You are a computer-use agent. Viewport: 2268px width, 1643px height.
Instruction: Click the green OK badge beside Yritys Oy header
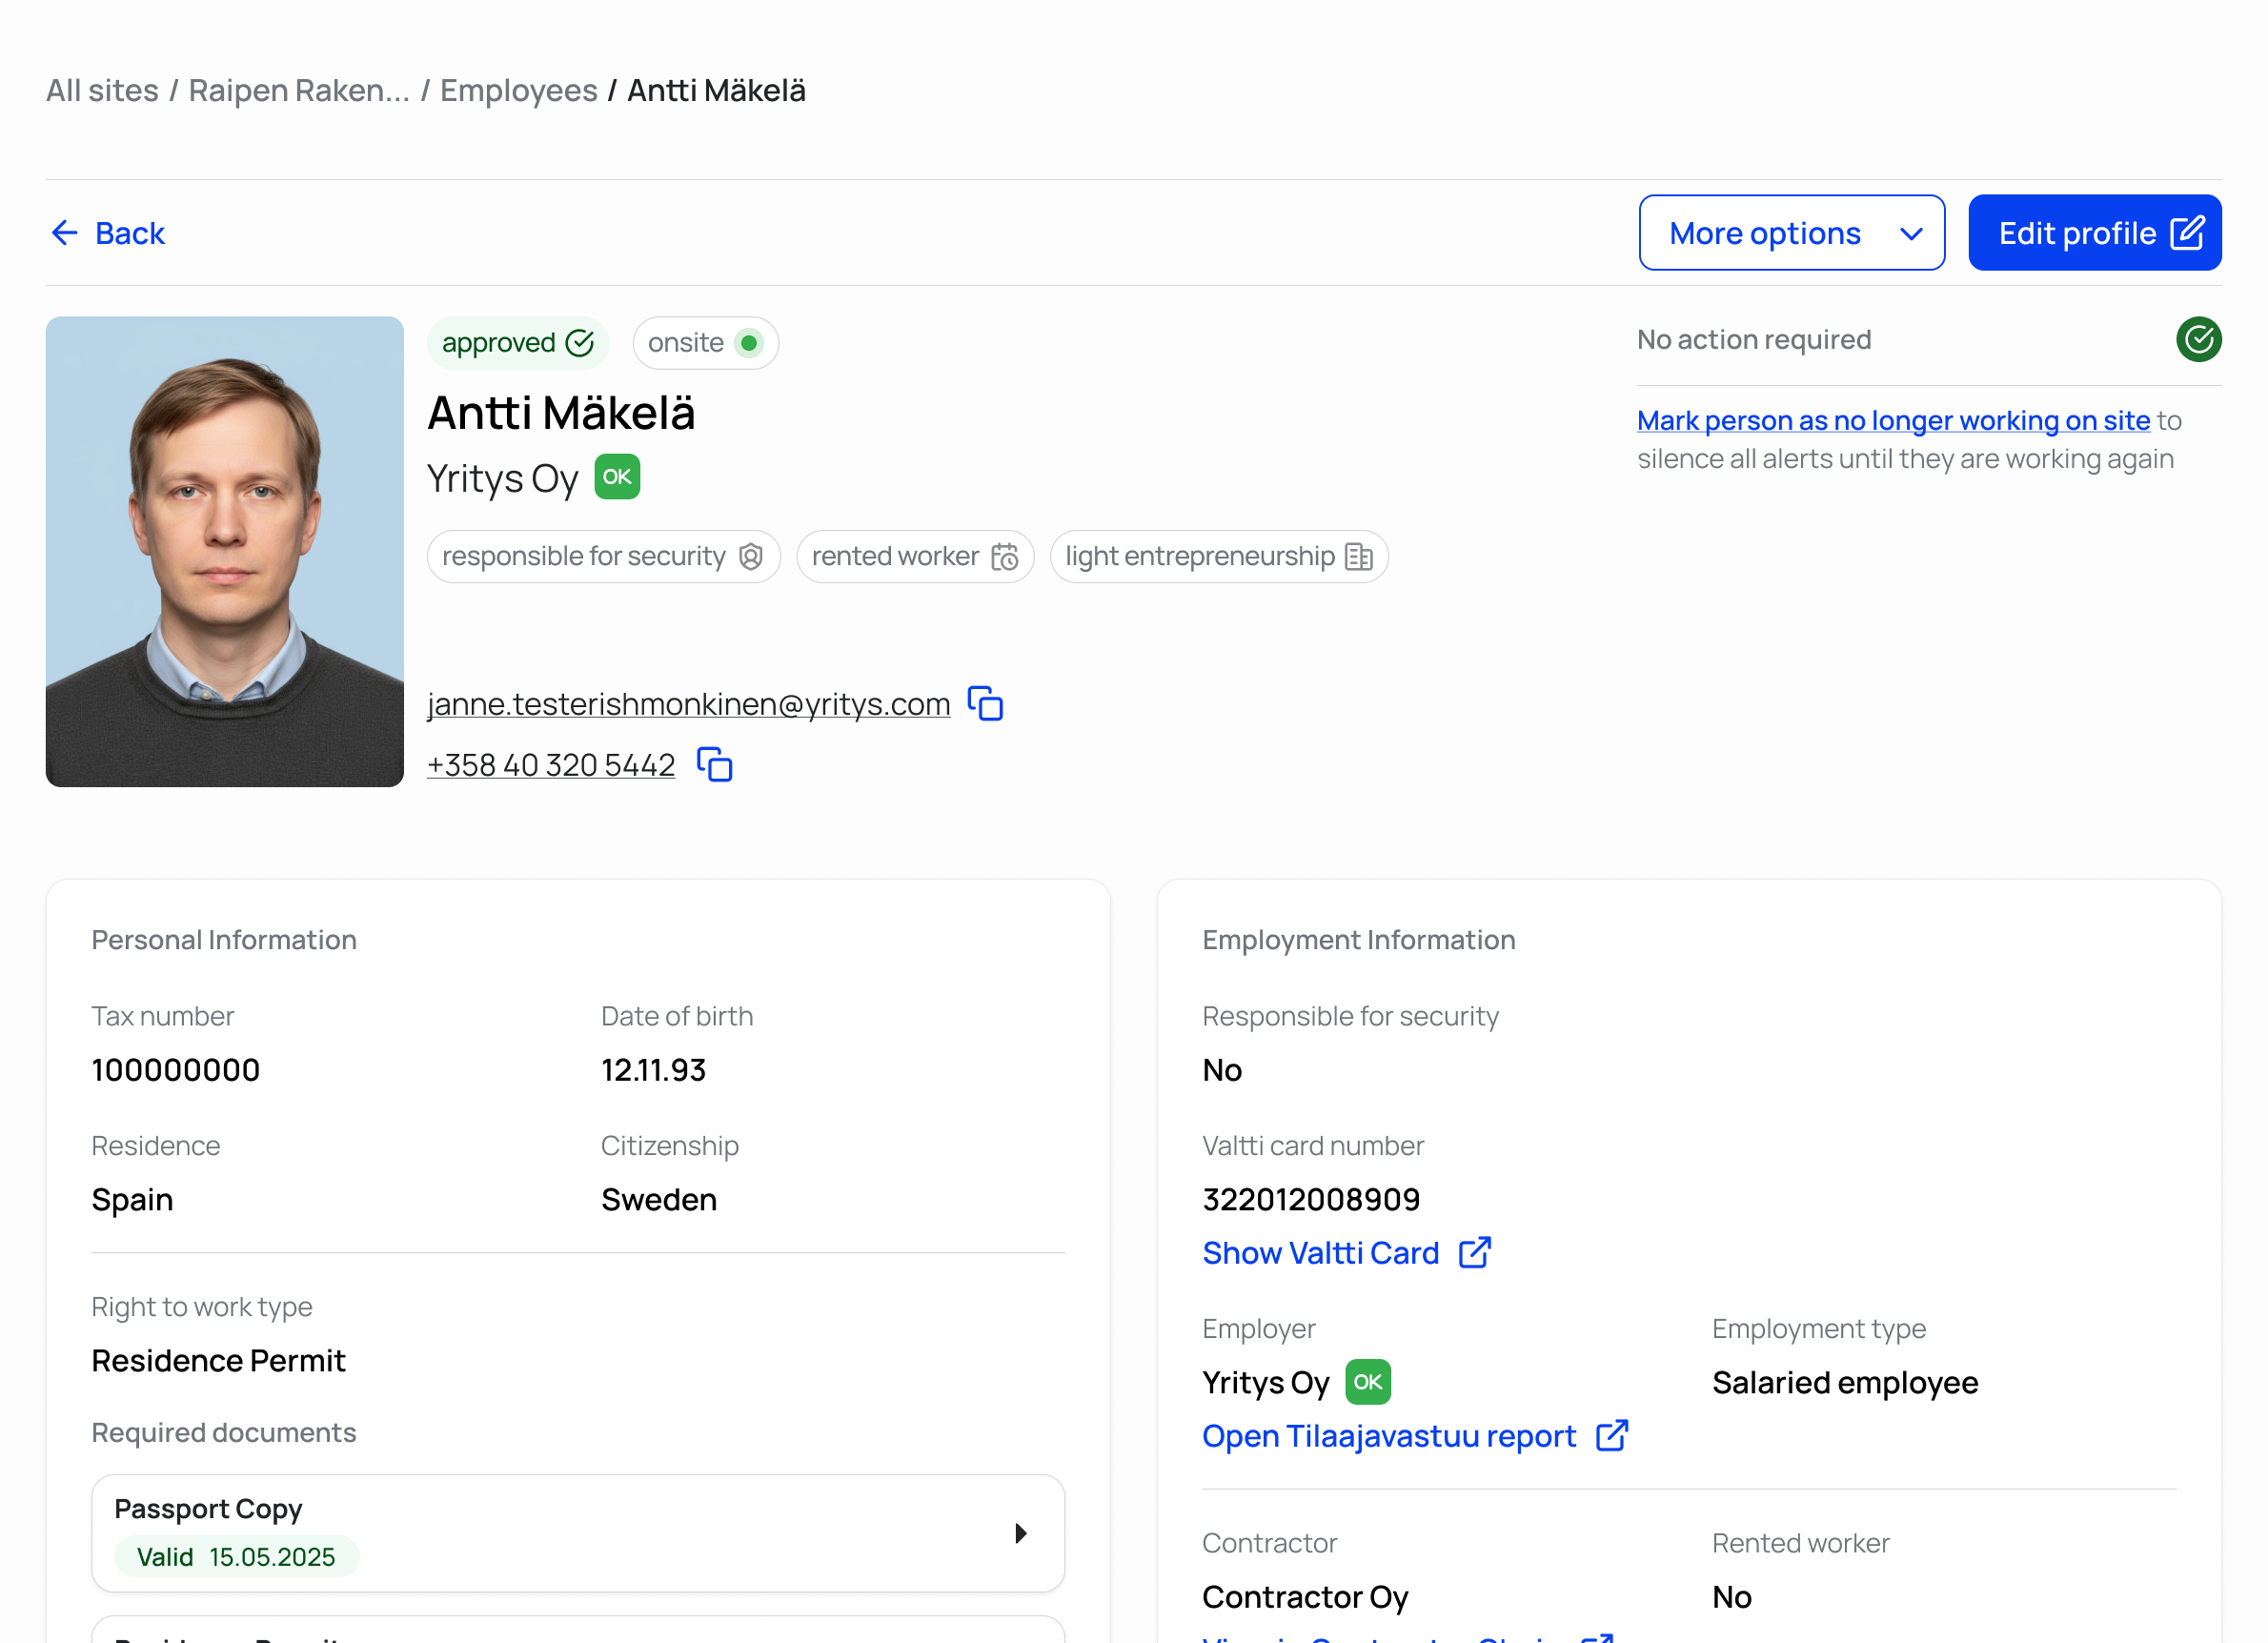coord(617,477)
